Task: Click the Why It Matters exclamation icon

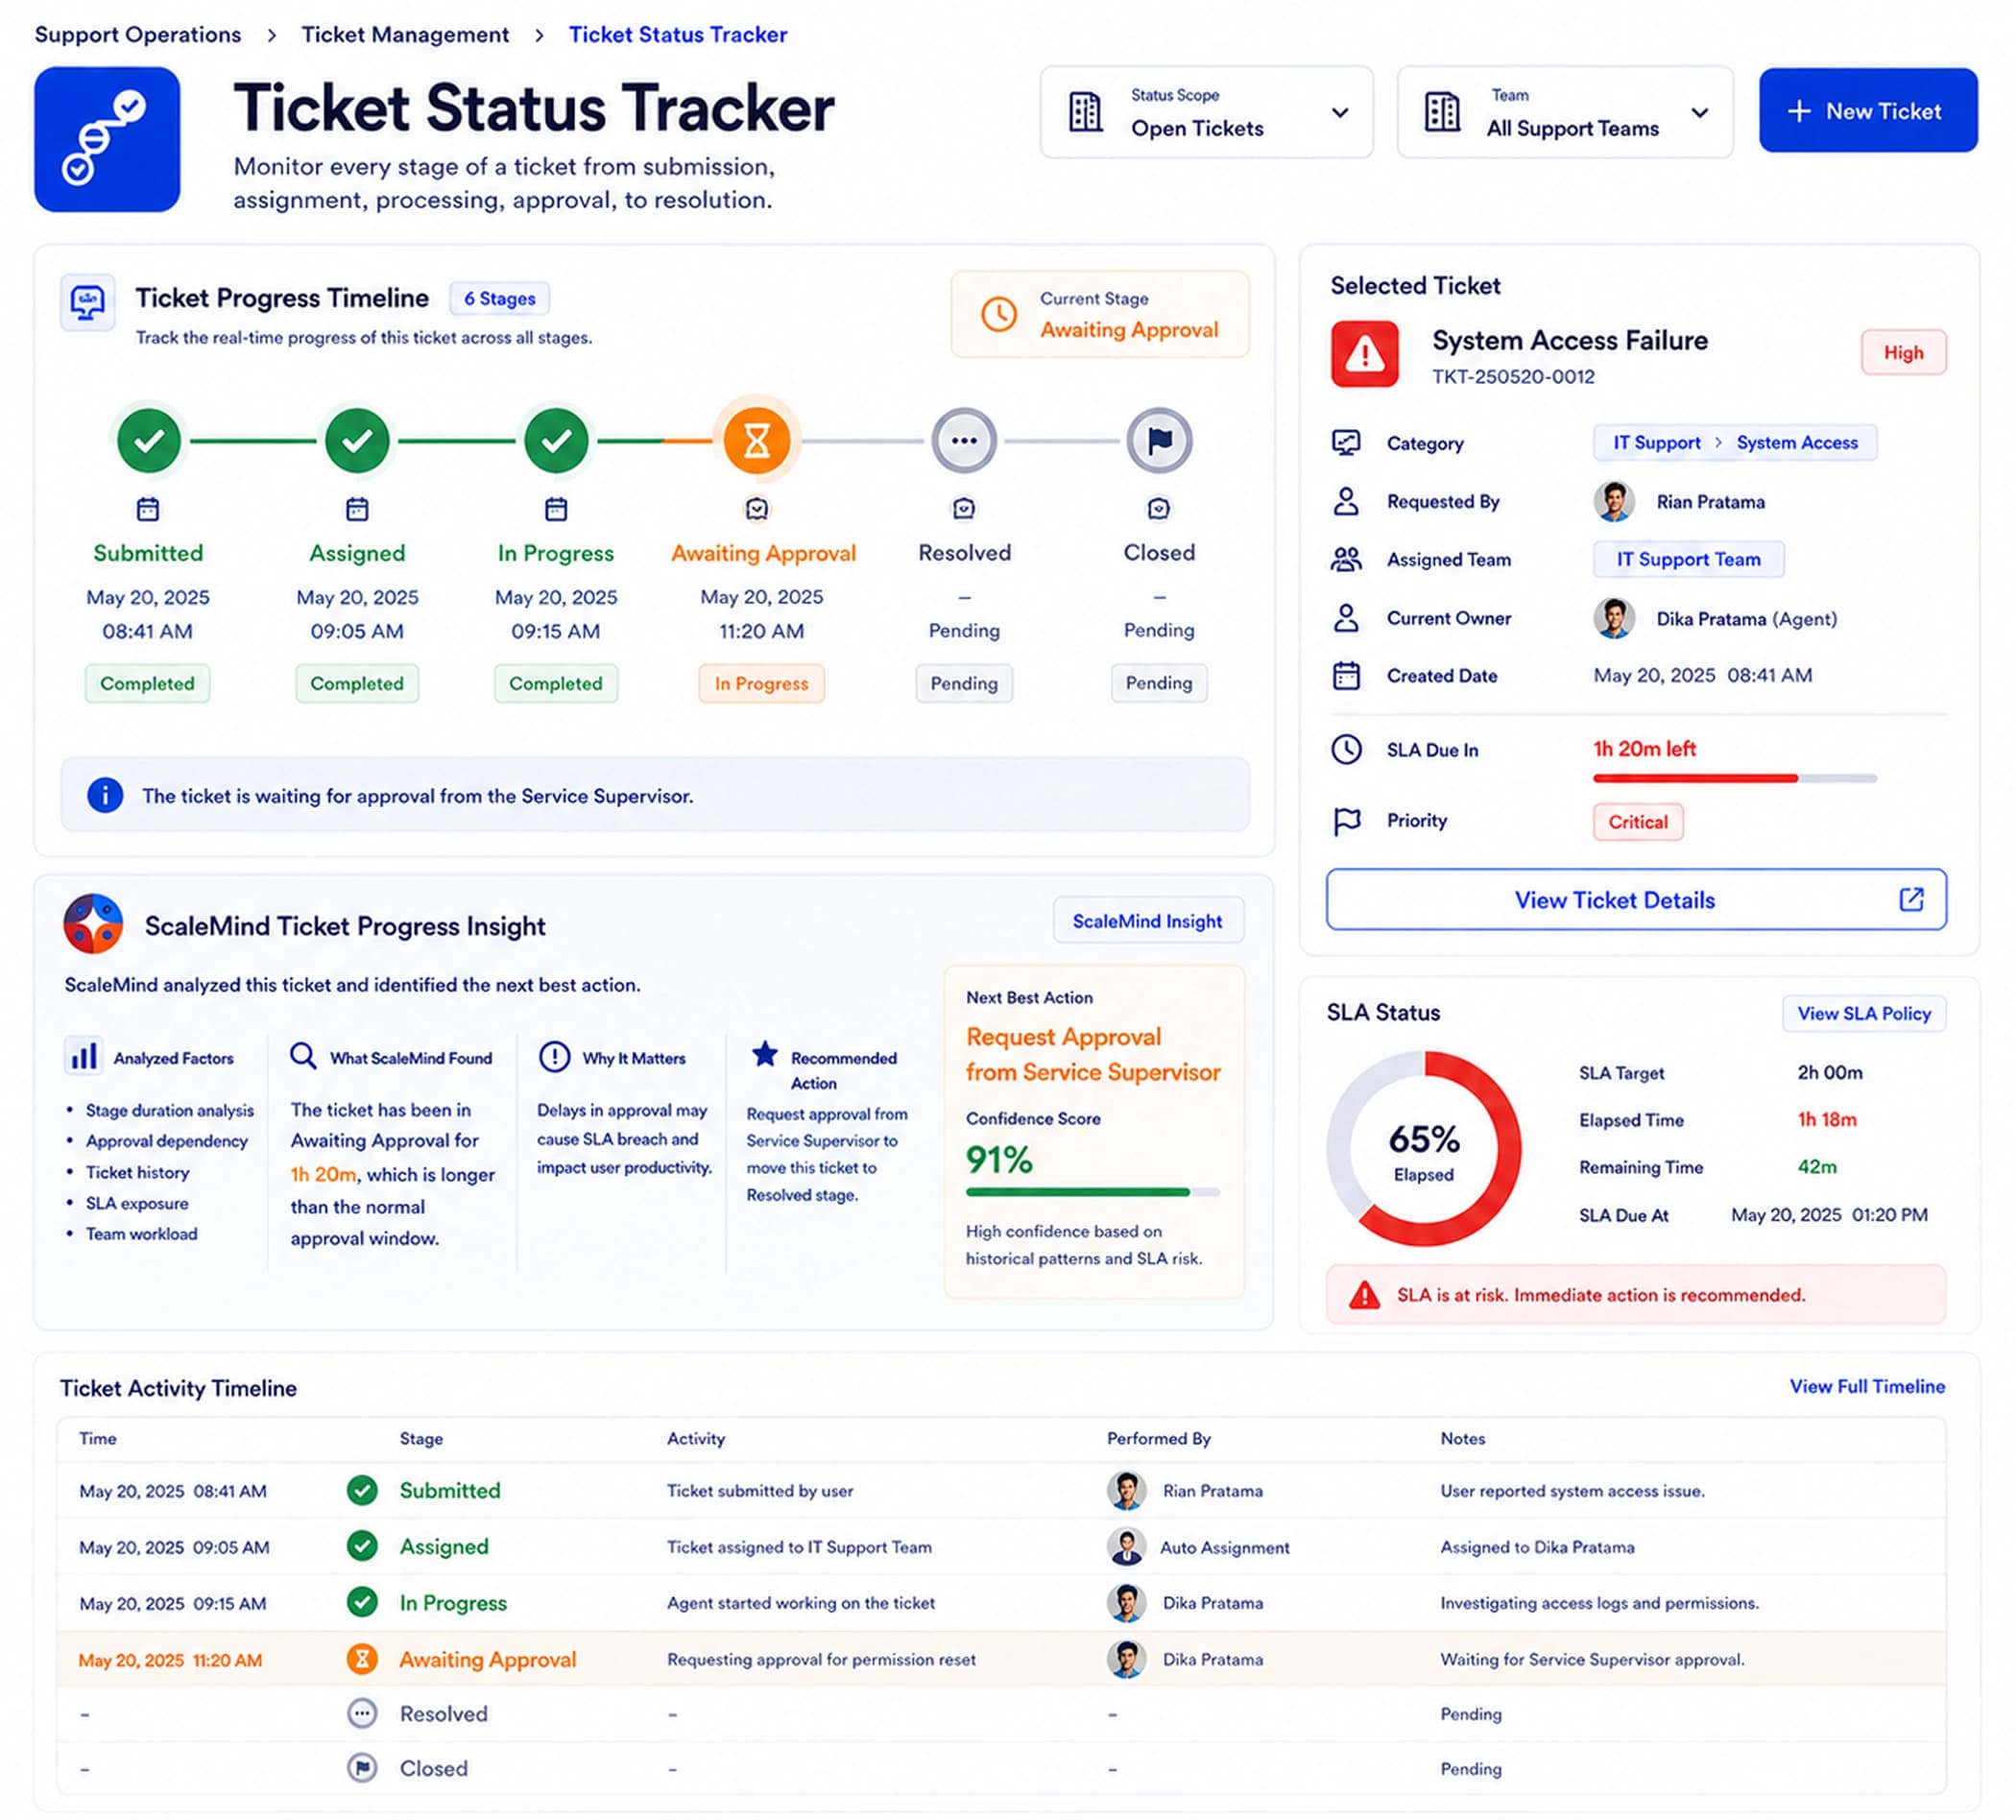Action: [x=554, y=1056]
